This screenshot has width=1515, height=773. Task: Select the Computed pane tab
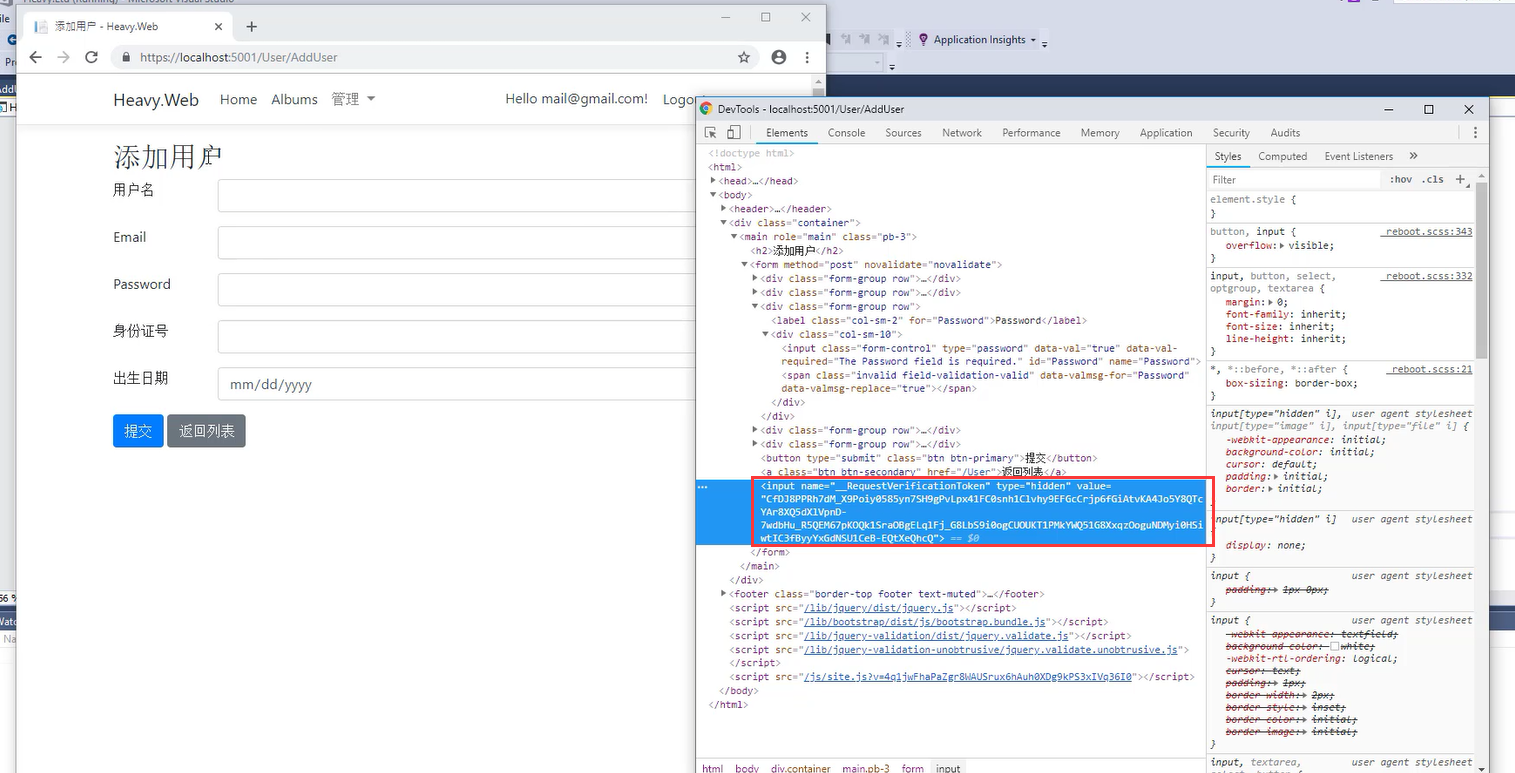click(x=1283, y=156)
